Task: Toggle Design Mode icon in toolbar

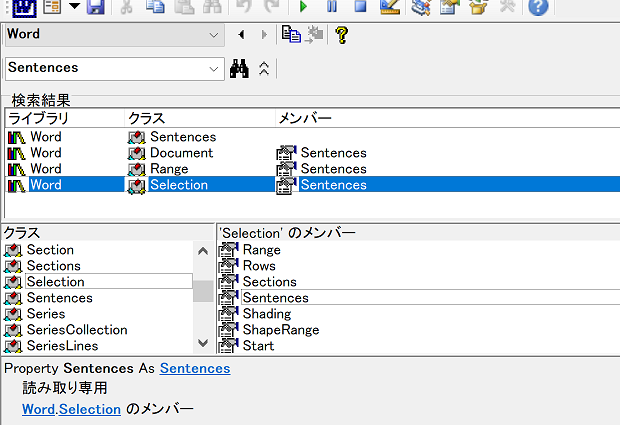Action: tap(391, 8)
